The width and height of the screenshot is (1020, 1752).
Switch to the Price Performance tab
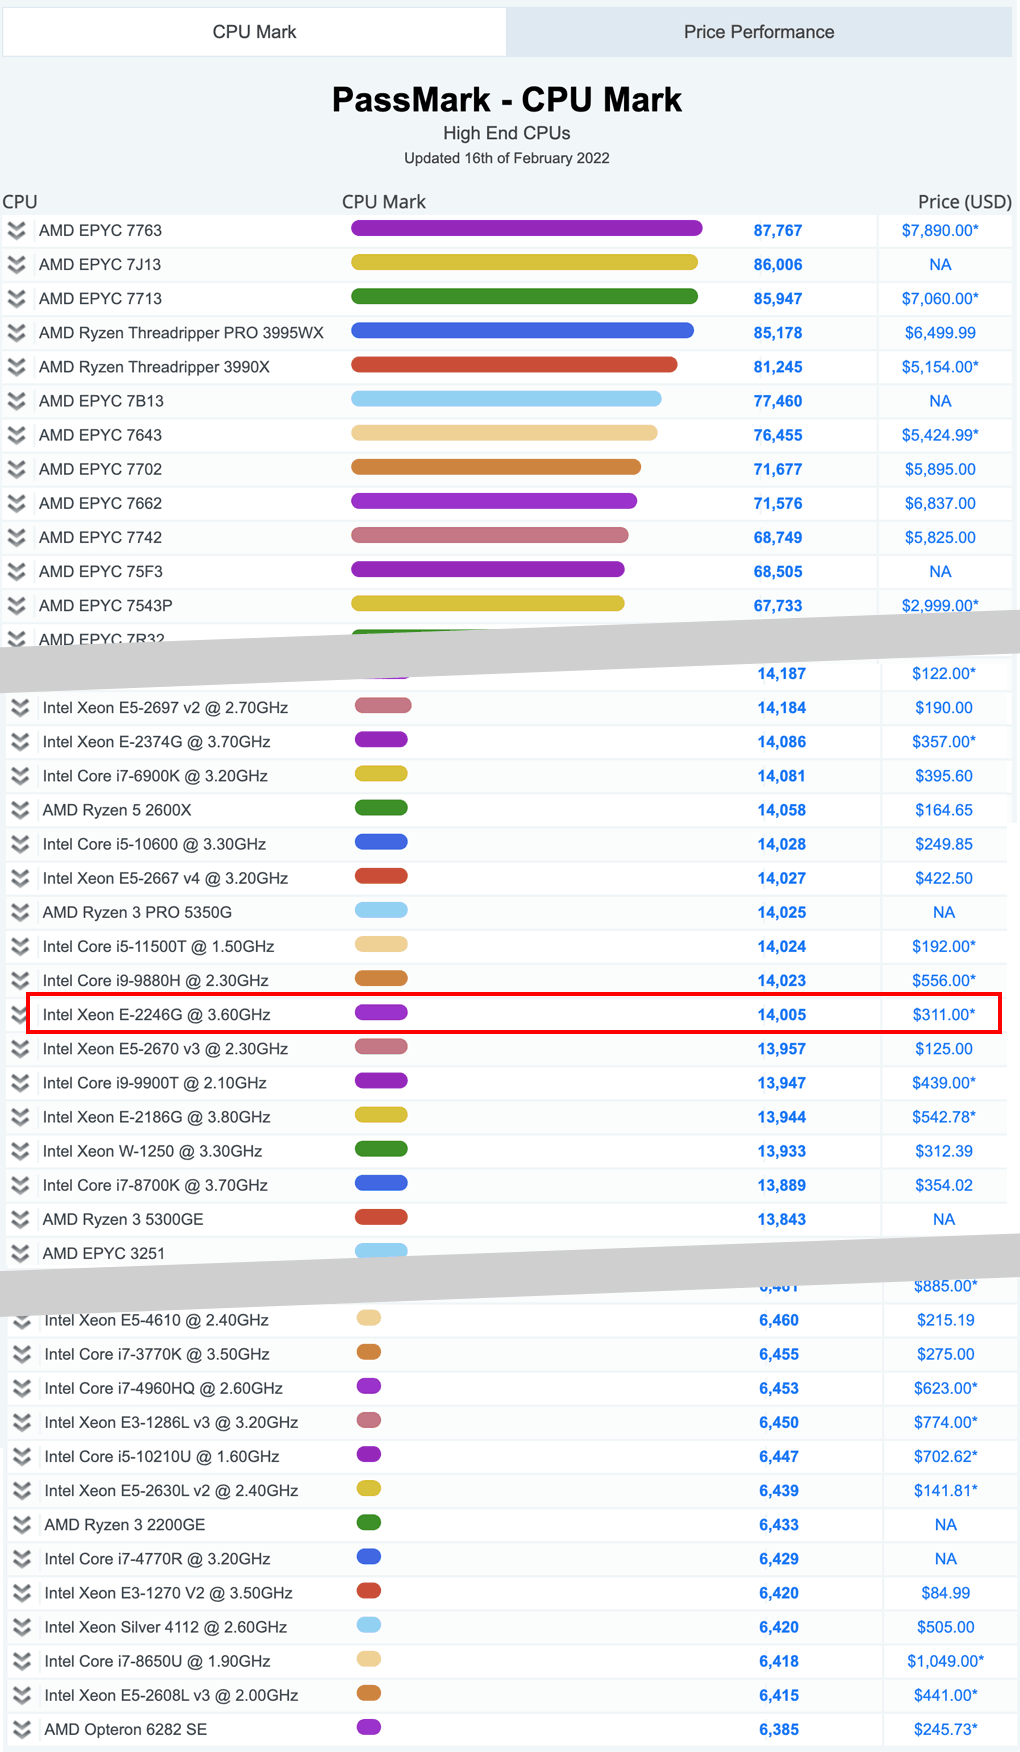(x=758, y=32)
